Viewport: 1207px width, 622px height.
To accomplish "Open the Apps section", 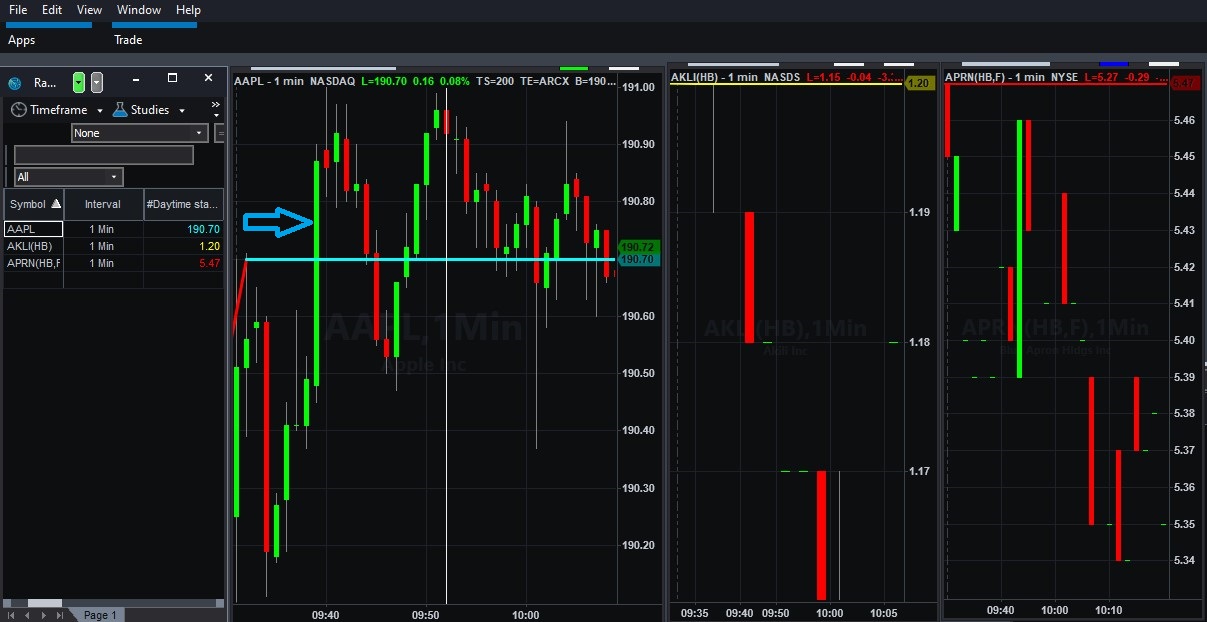I will pos(21,40).
